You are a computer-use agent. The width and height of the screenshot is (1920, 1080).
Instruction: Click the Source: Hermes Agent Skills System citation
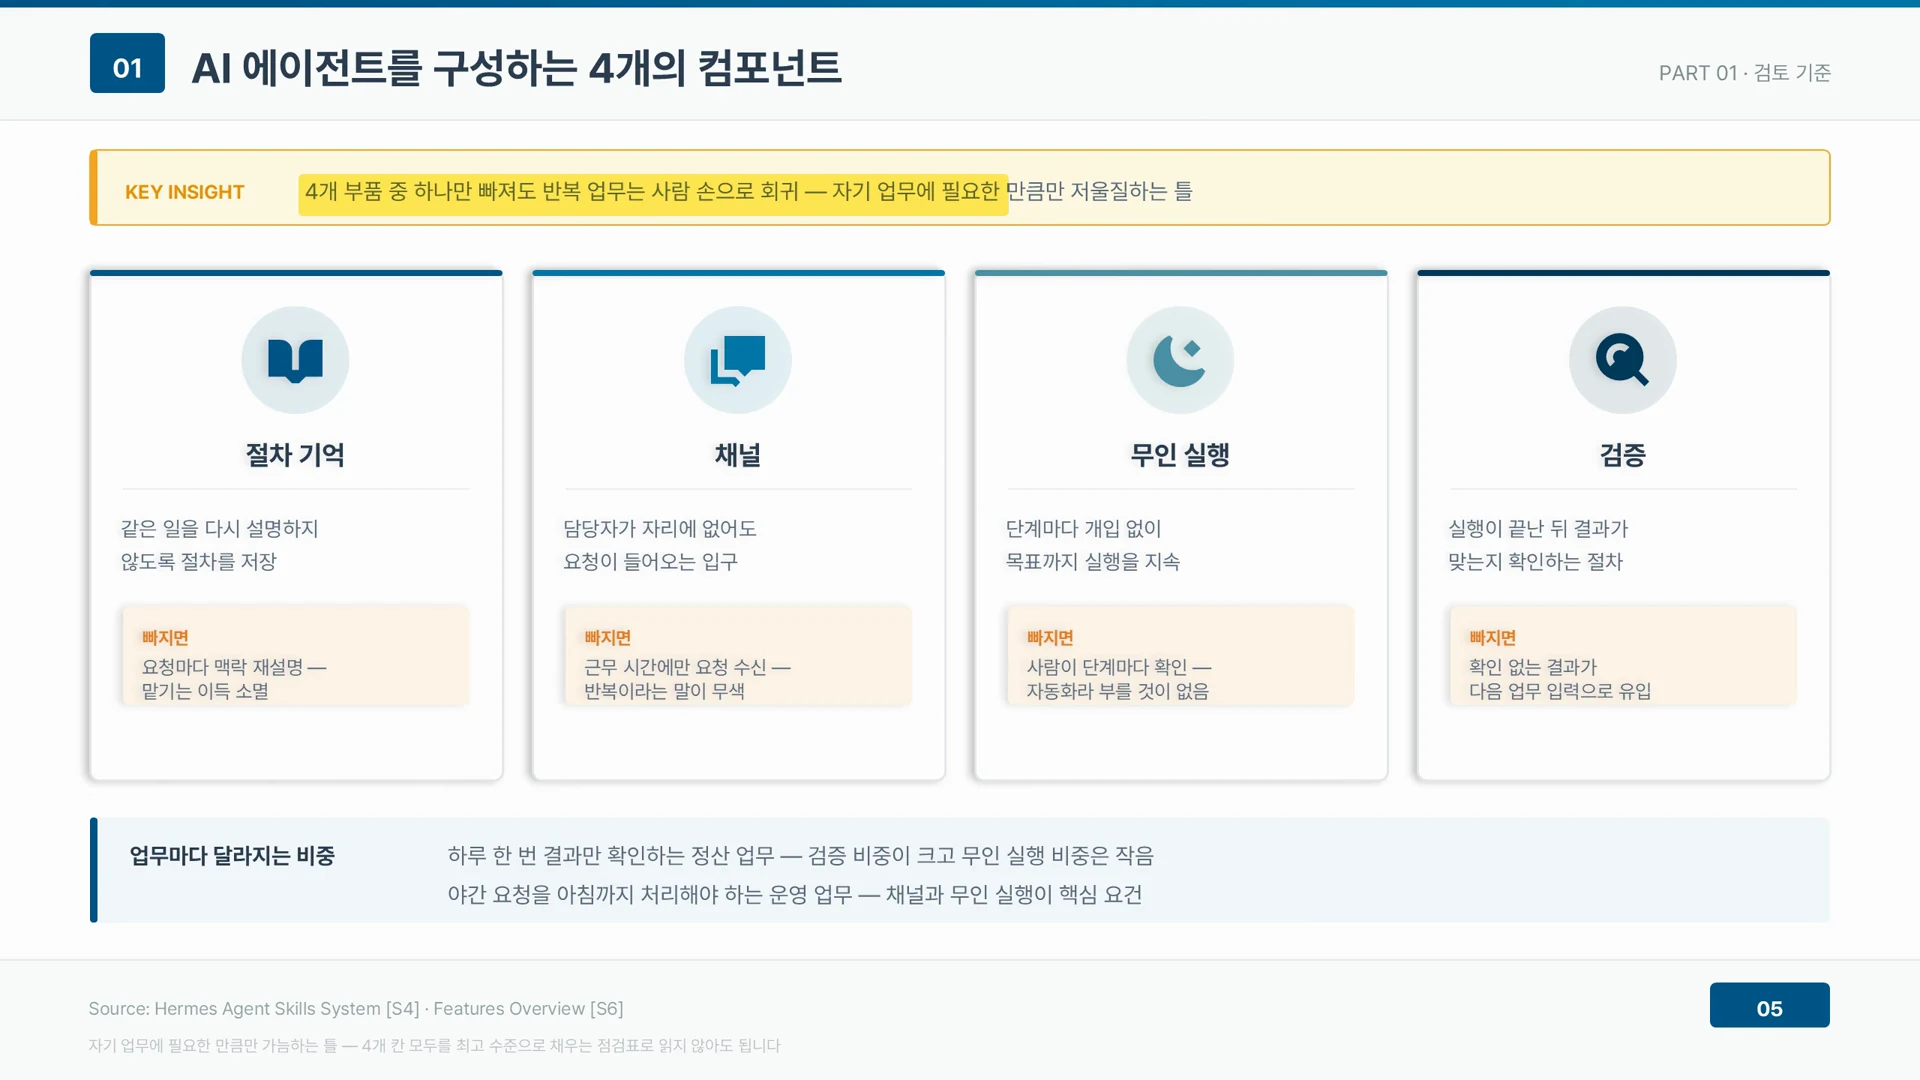(x=355, y=1008)
